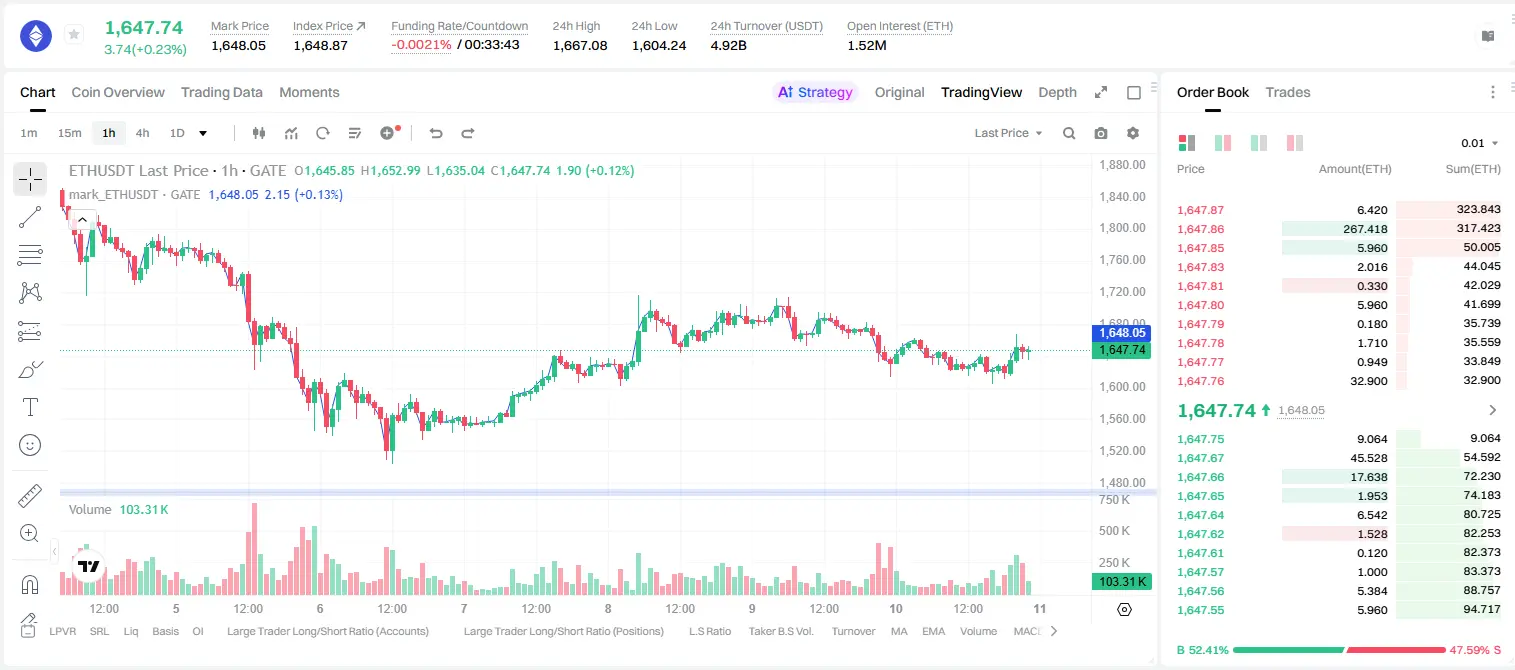Open the Coin Overview tab
The image size is (1515, 670).
118,92
